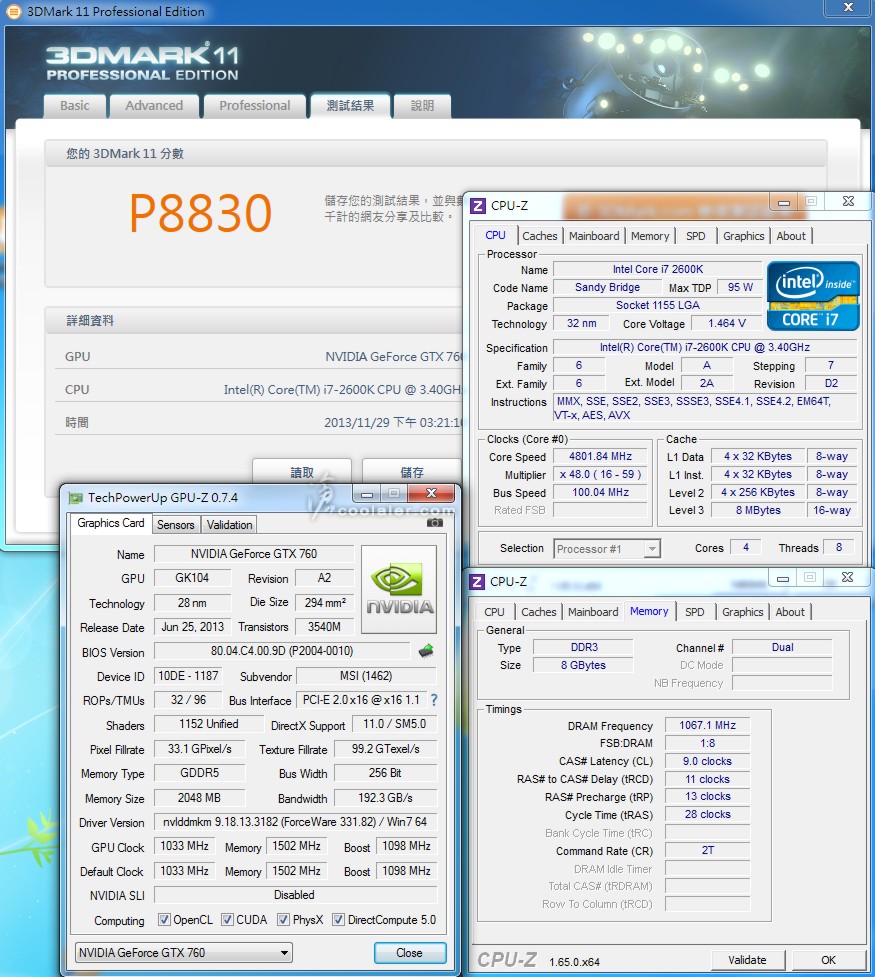The height and width of the screenshot is (977, 875).
Task: Click the Bandwidth 192.3 GB/s value
Action: (385, 798)
